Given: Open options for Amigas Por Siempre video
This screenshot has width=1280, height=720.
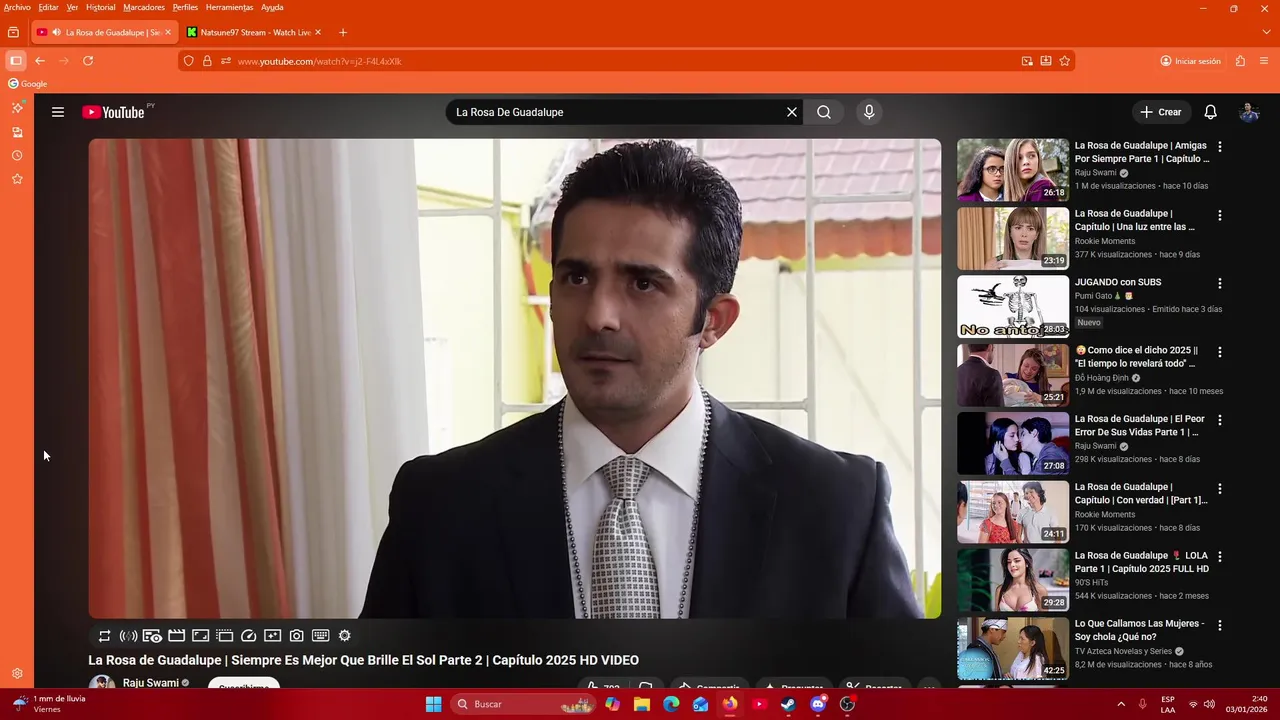Looking at the screenshot, I should [1219, 147].
